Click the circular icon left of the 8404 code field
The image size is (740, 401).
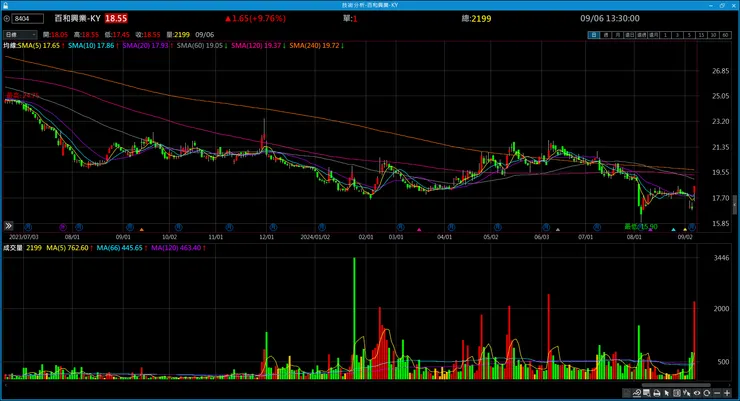coord(7,18)
